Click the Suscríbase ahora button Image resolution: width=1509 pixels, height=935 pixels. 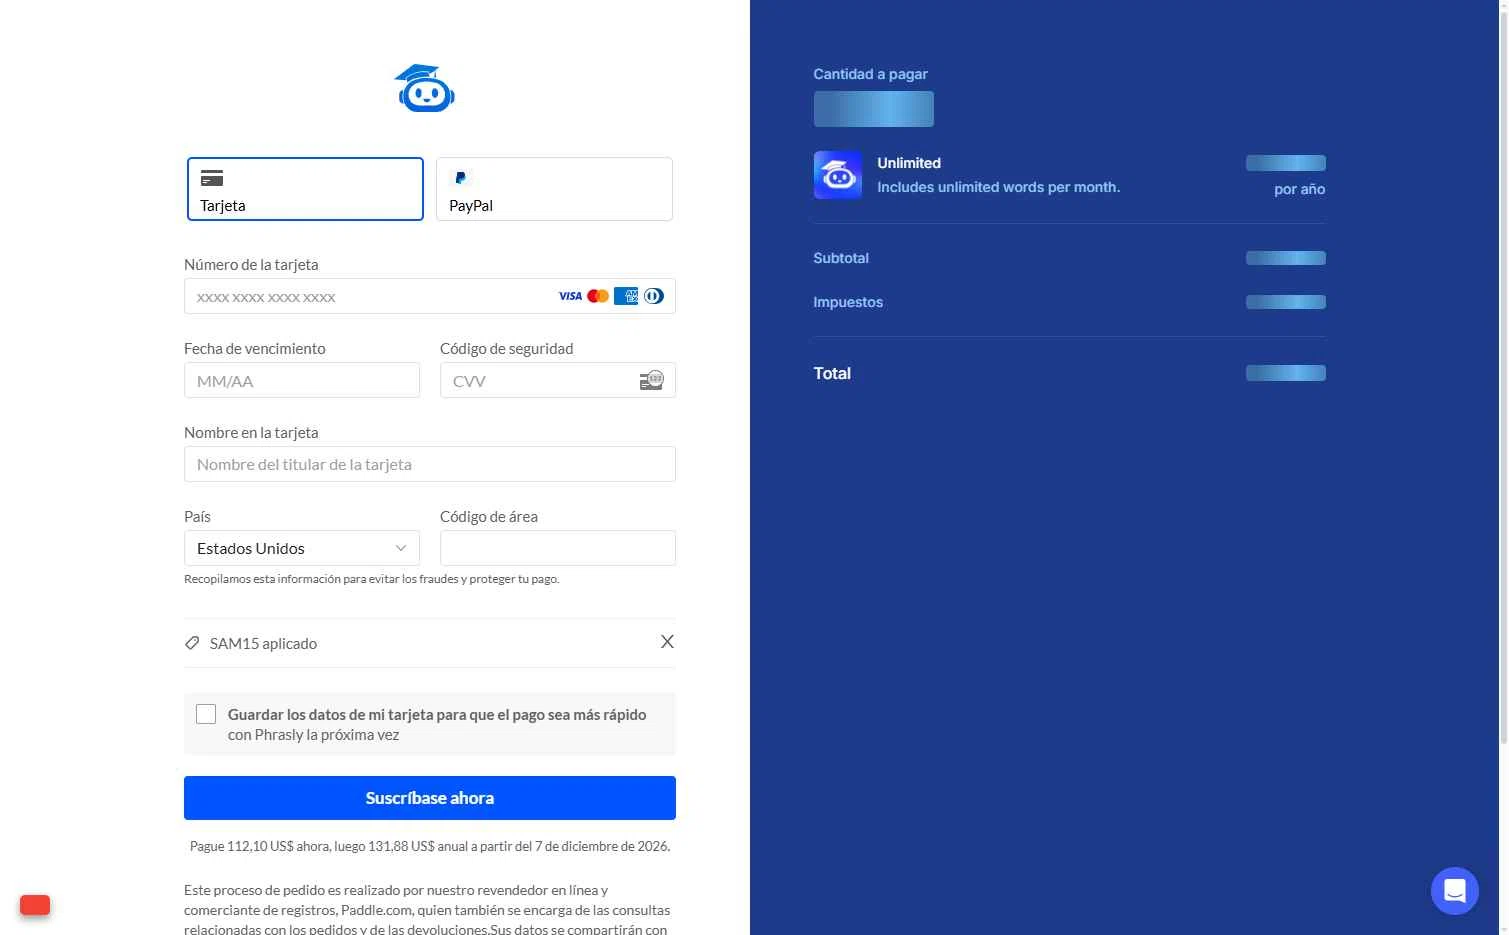tap(430, 798)
